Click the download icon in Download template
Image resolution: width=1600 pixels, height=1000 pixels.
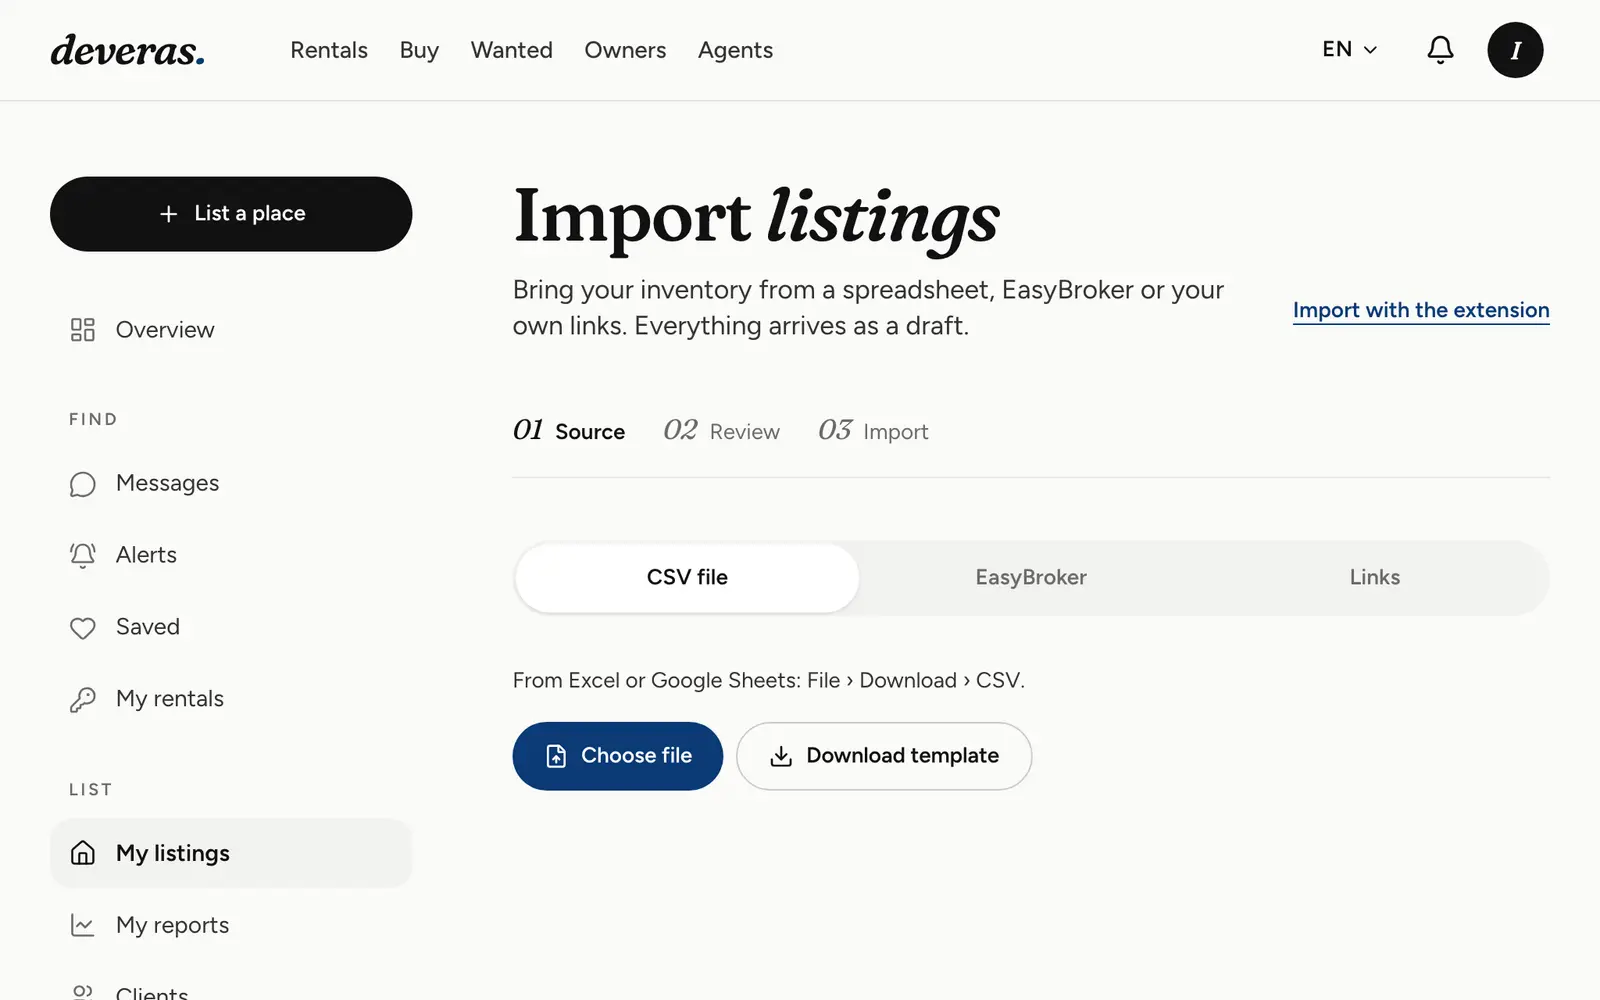[x=781, y=756]
